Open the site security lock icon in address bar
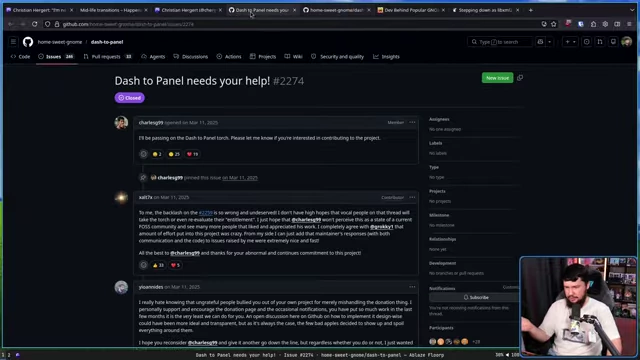The width and height of the screenshot is (640, 360). click(x=57, y=24)
